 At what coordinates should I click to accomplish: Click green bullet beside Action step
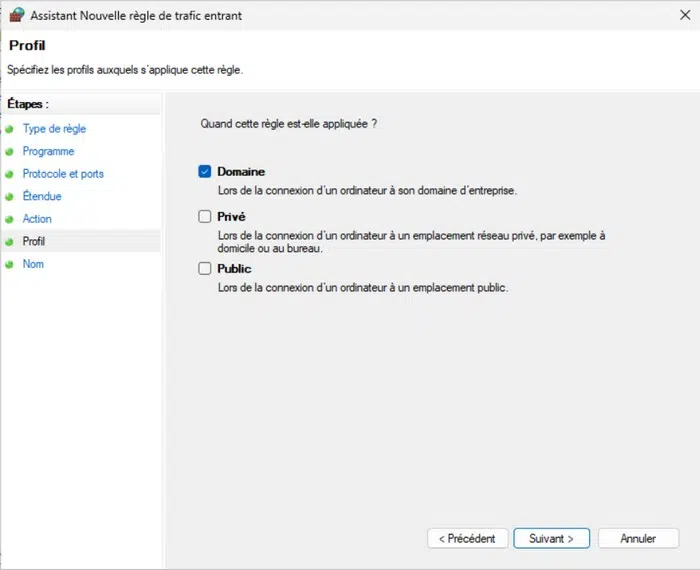click(x=10, y=219)
